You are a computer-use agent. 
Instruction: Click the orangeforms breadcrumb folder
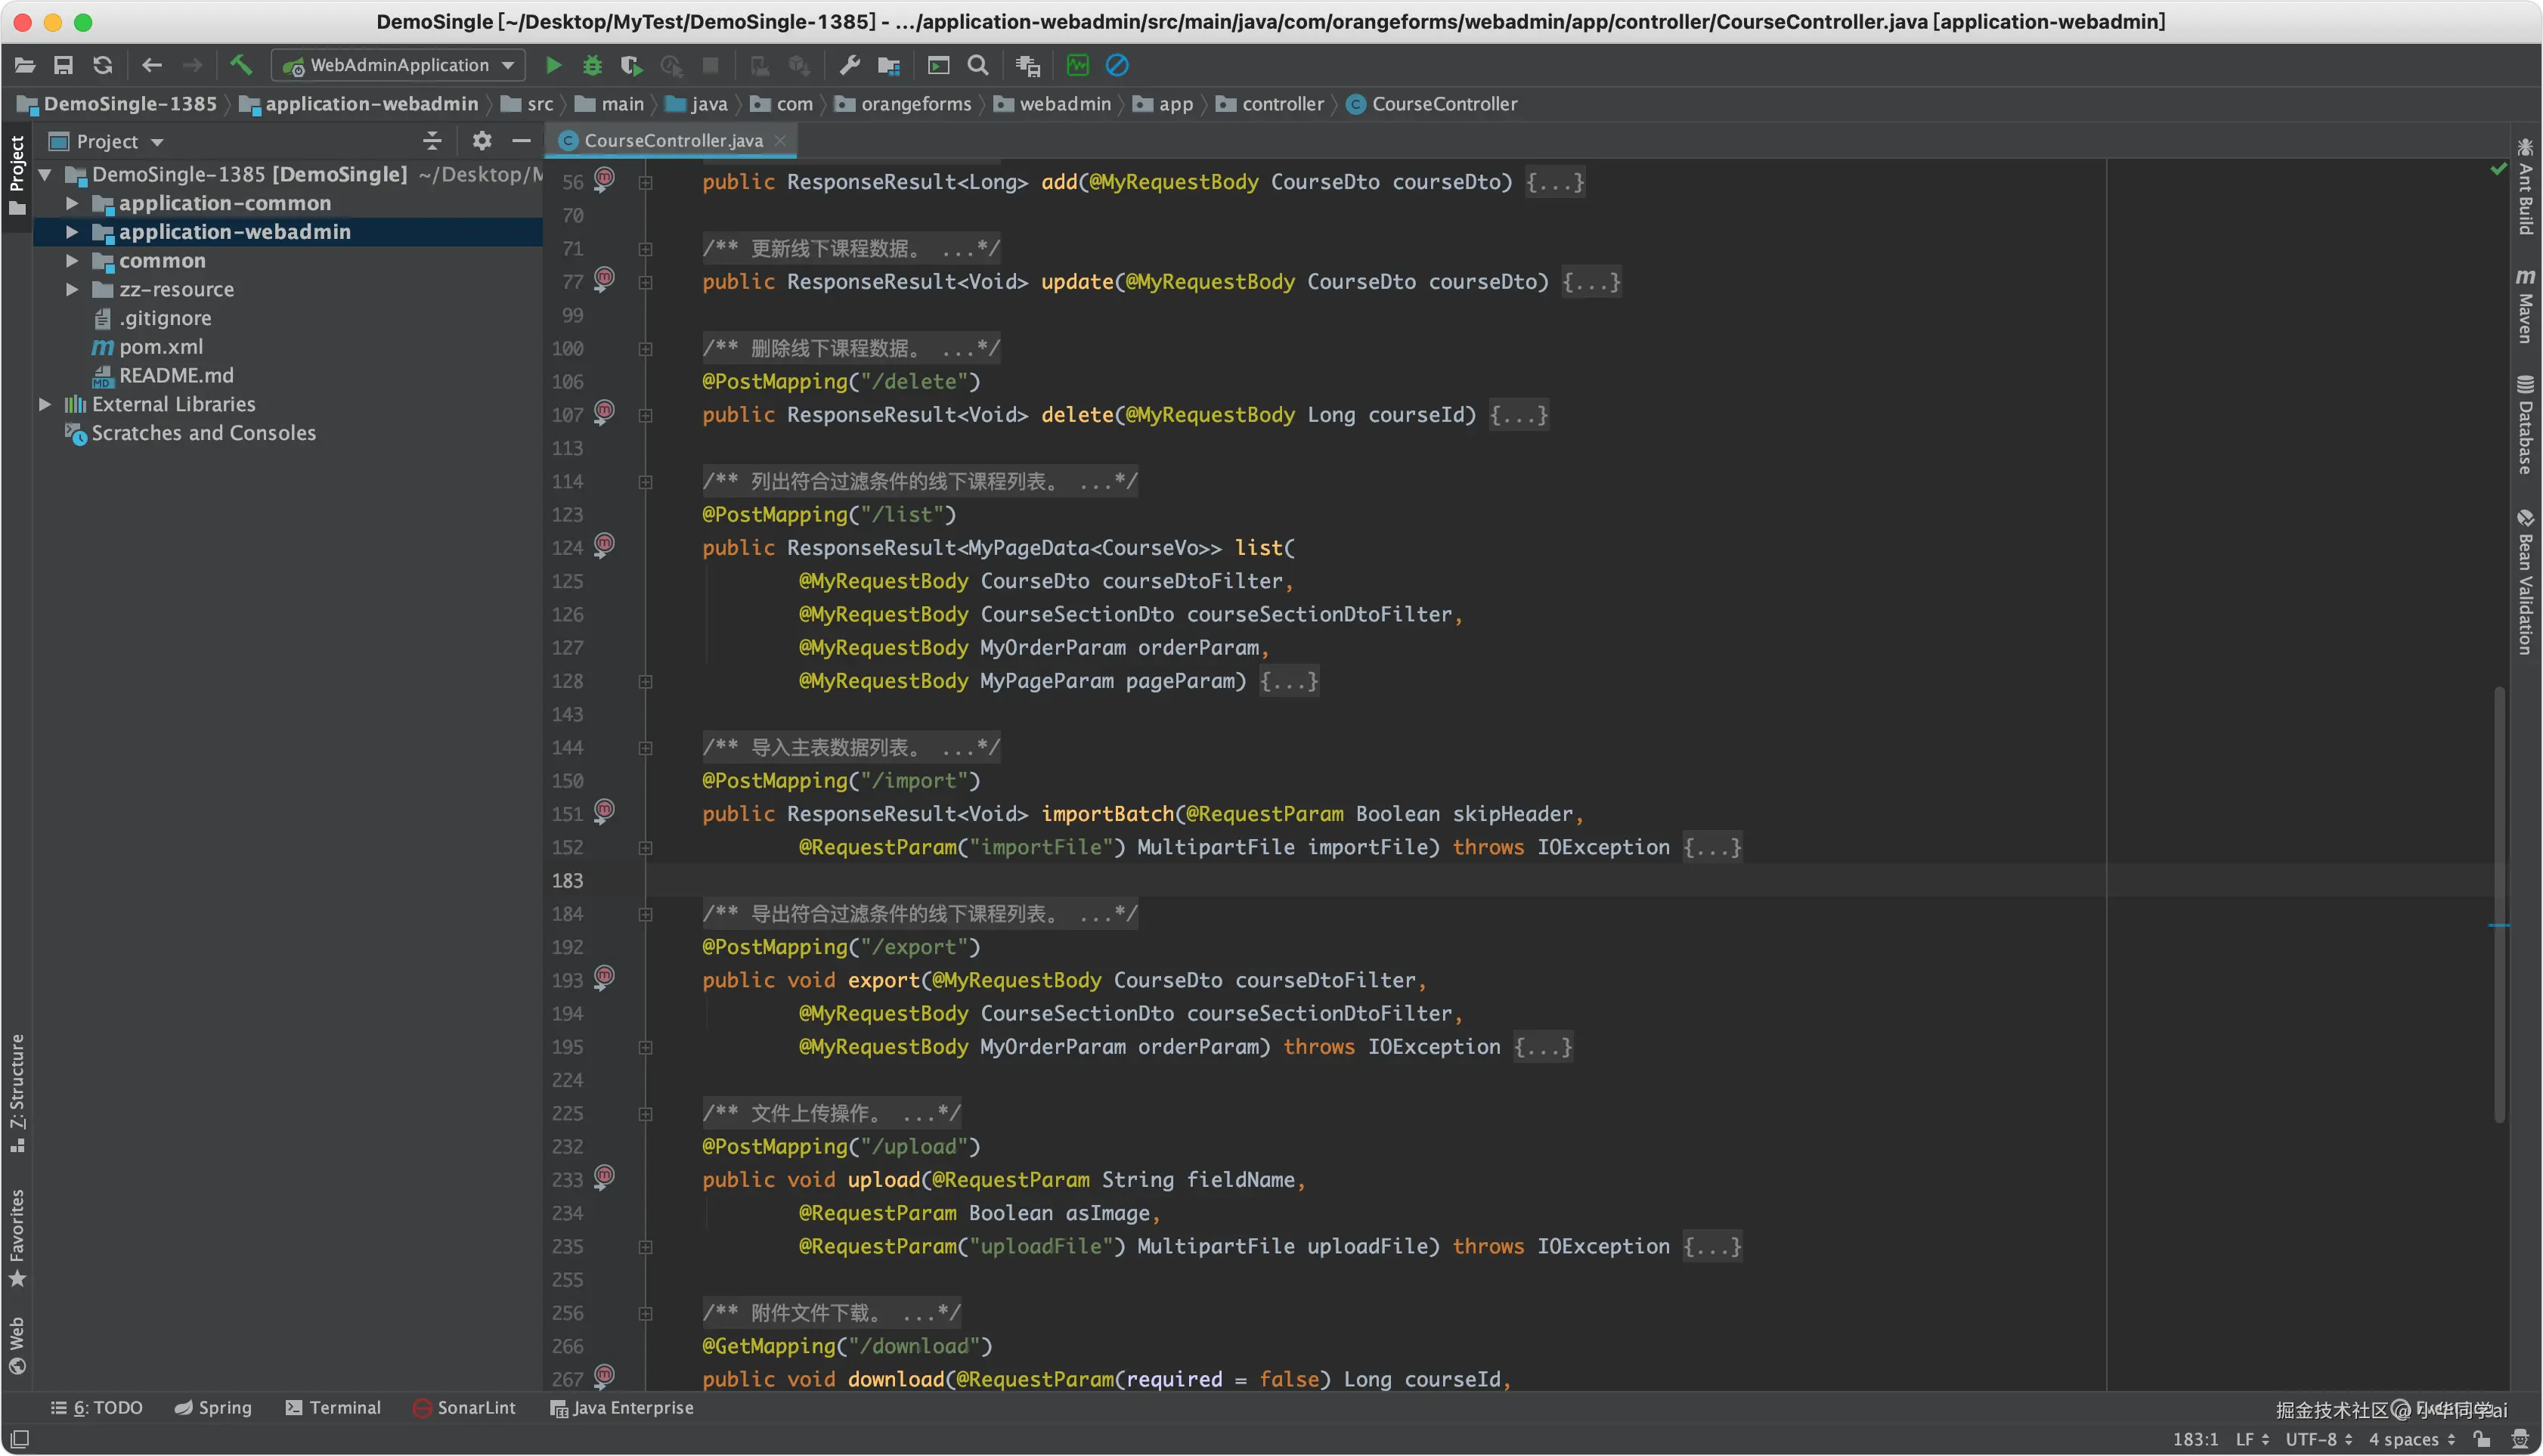pos(915,104)
